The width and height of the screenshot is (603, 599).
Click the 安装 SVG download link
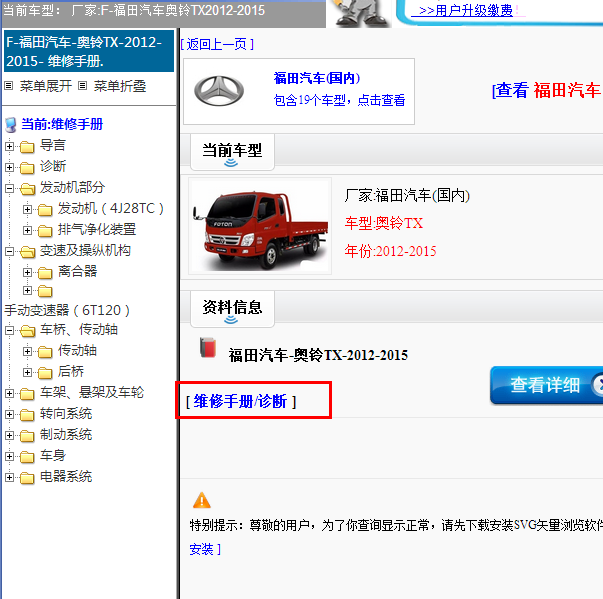click(205, 549)
